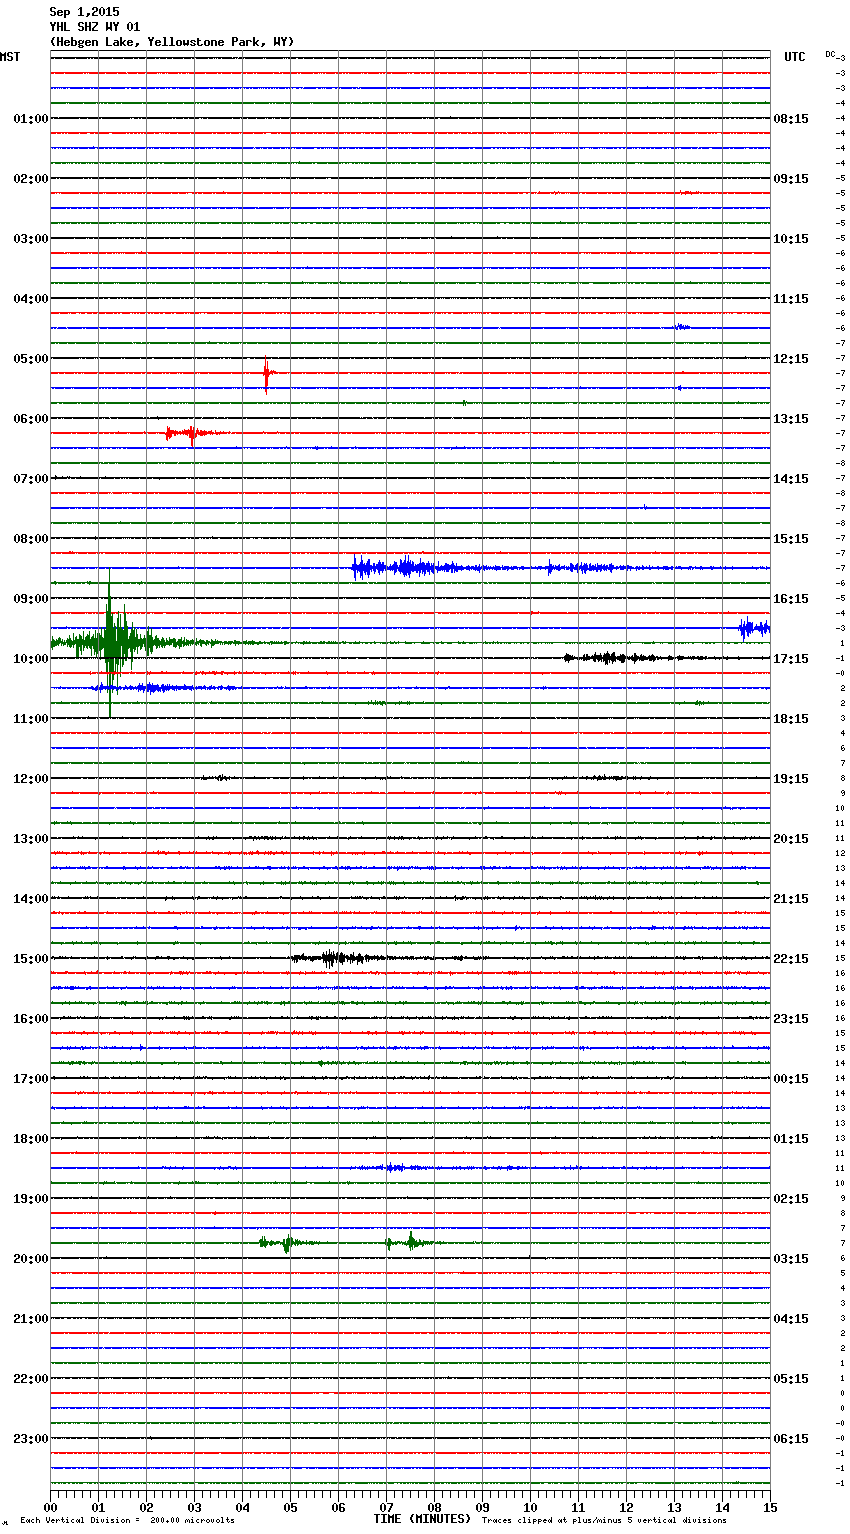Click the black waveform burst on 15:00 trace
The width and height of the screenshot is (850, 1534).
331,958
